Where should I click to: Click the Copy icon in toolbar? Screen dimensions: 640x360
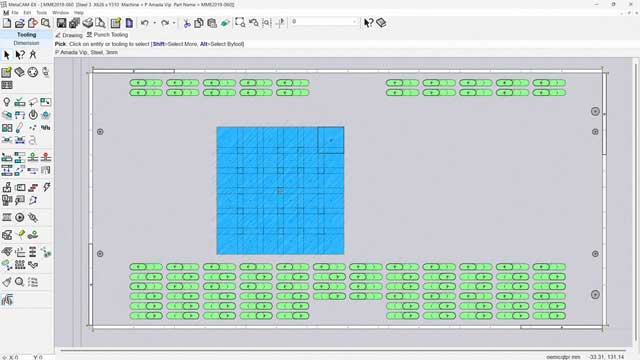199,23
